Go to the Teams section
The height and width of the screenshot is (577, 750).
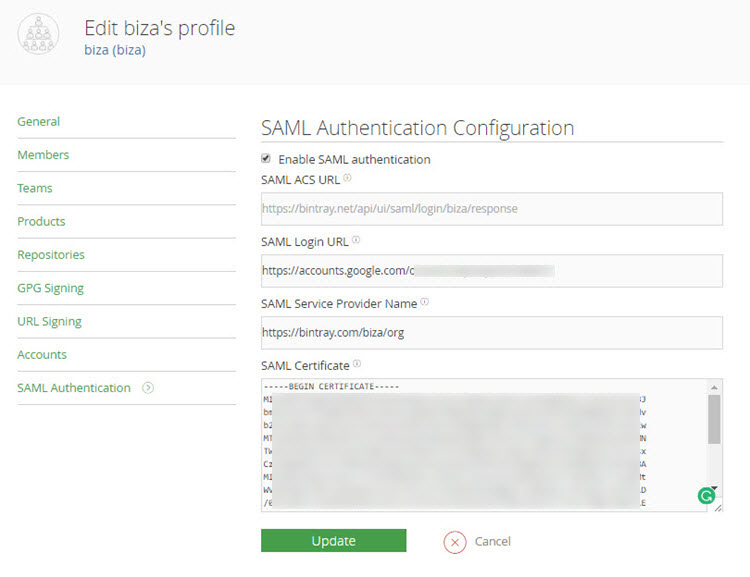pyautogui.click(x=34, y=188)
